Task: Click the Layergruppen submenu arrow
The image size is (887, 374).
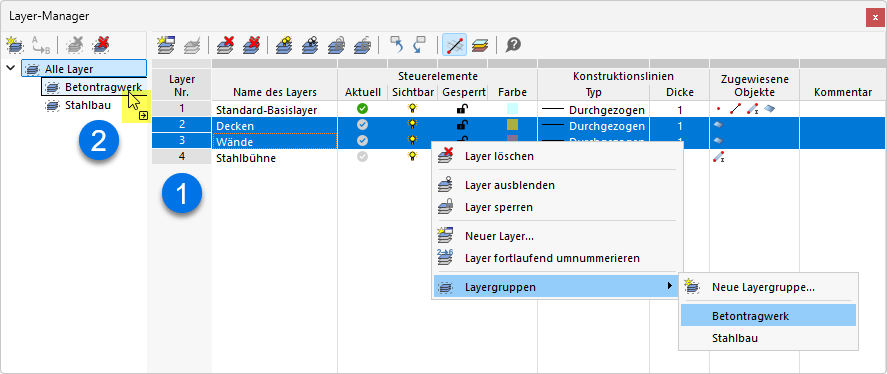Action: (x=670, y=287)
